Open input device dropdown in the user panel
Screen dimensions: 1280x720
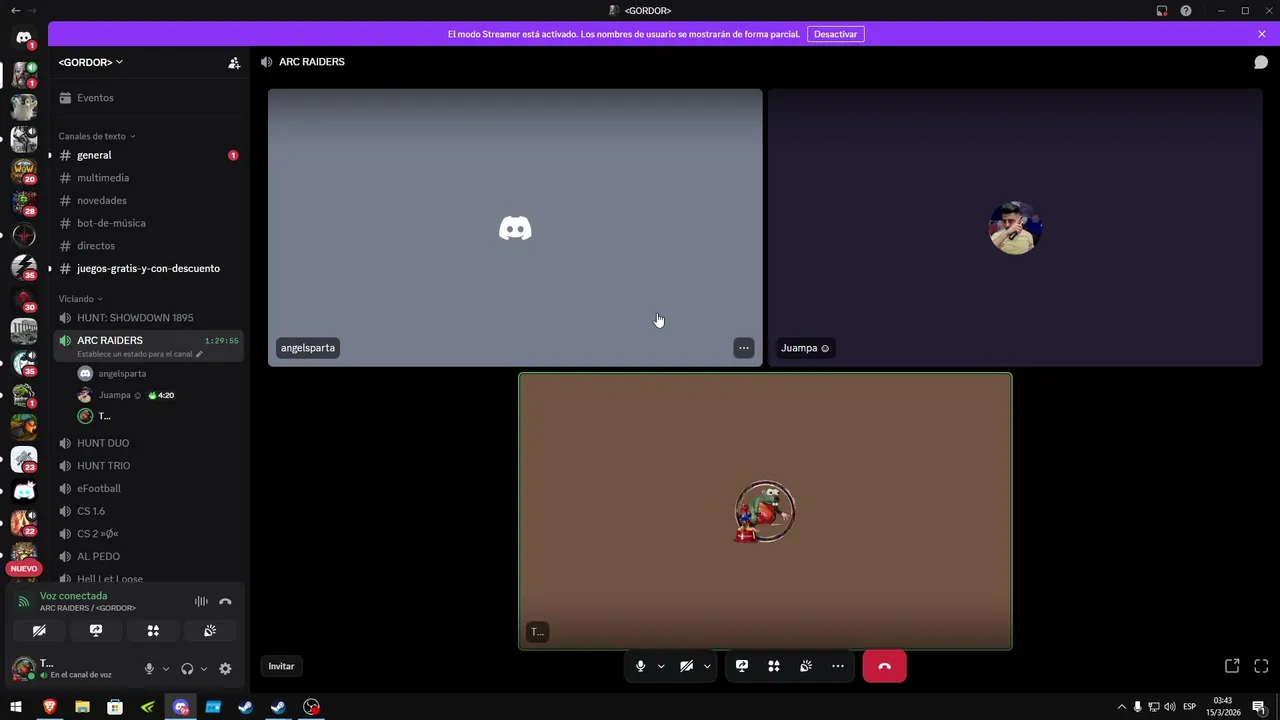pyautogui.click(x=166, y=669)
